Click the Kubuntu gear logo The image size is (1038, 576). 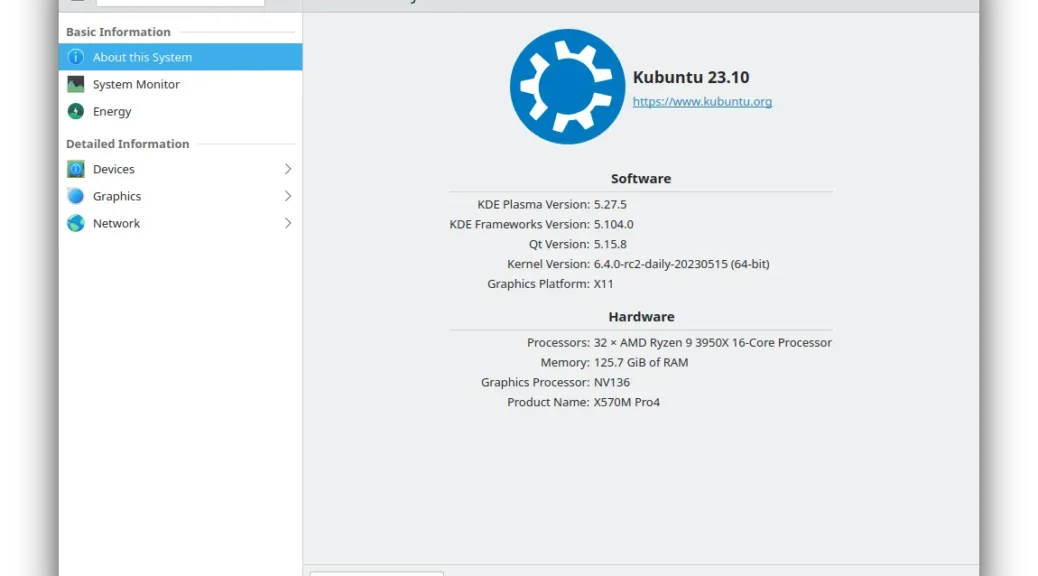[567, 86]
